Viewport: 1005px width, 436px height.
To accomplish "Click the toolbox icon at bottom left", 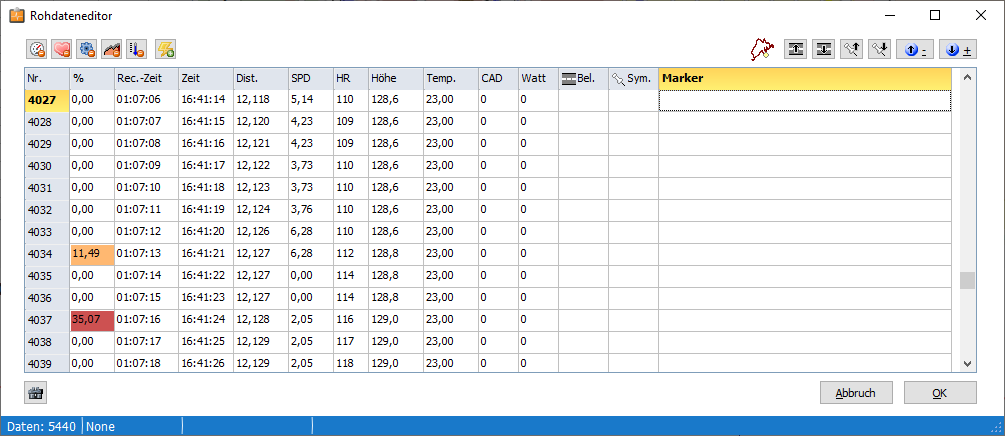I will coord(36,393).
